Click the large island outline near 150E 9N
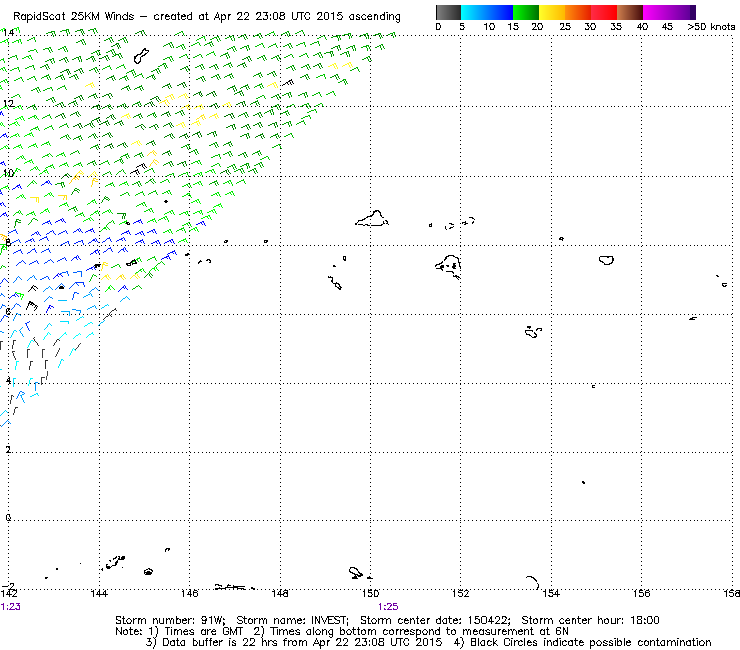This screenshot has width=740, height=650. 372,219
